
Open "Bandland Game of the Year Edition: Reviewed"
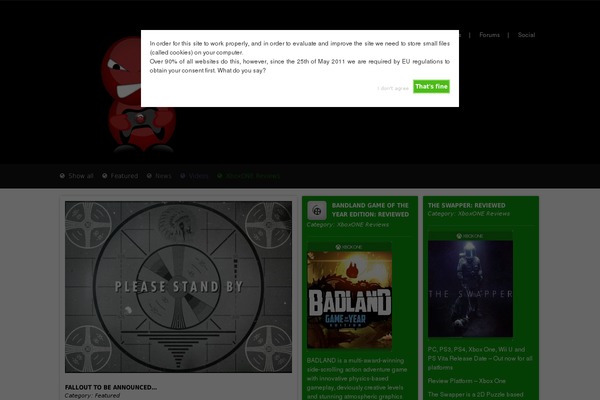[370, 210]
